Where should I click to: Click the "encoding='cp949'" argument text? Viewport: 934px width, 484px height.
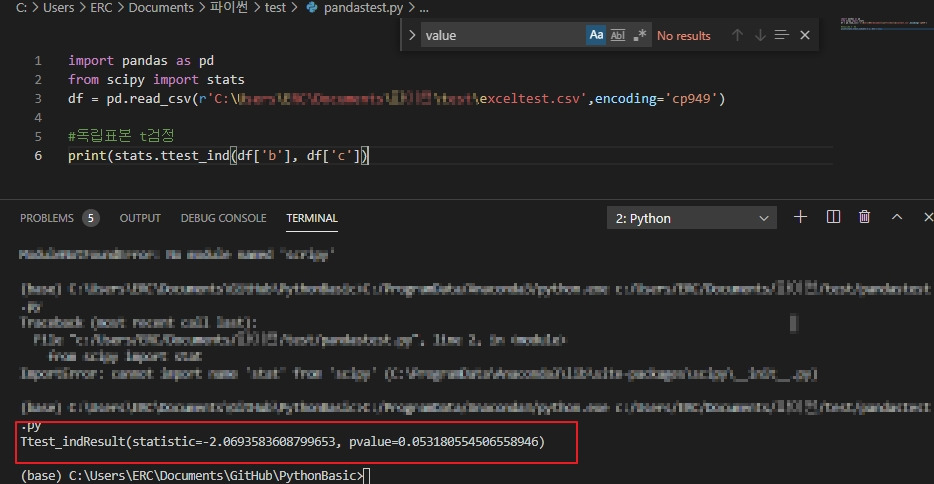[x=656, y=98]
